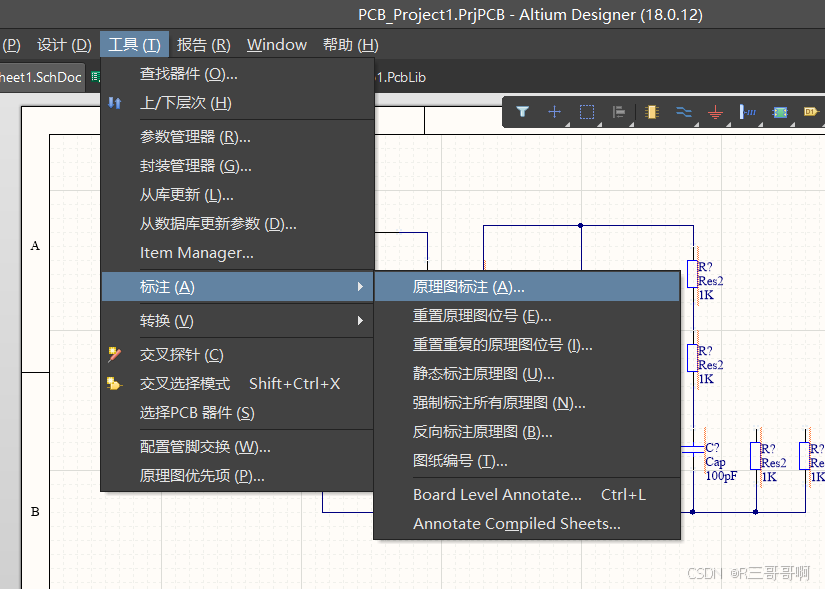
Task: Click the up/down hierarchy arrows icon
Action: [x=115, y=103]
